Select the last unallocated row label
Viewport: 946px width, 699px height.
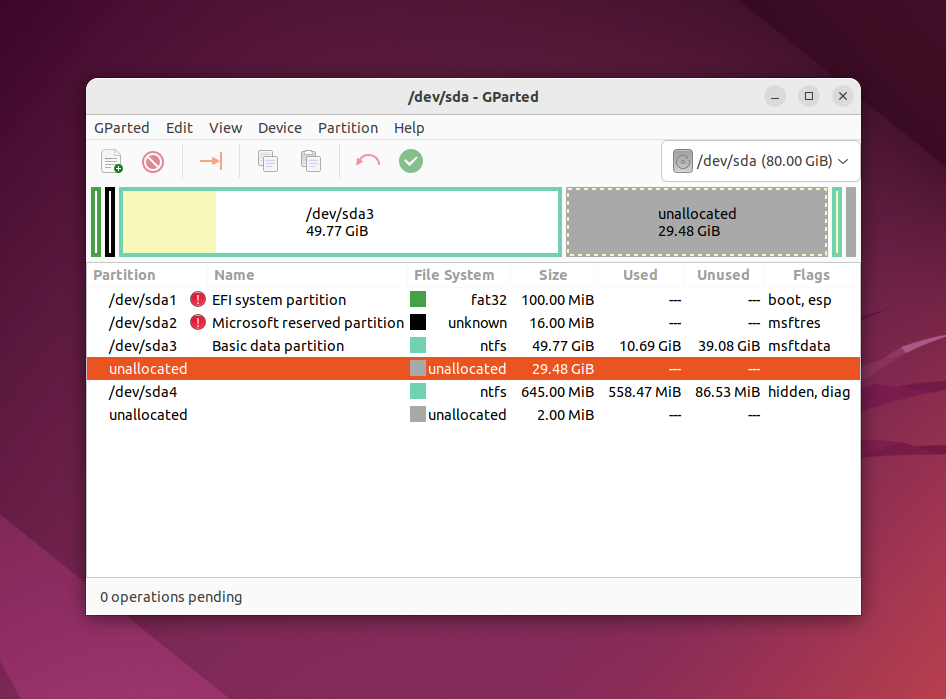click(148, 415)
